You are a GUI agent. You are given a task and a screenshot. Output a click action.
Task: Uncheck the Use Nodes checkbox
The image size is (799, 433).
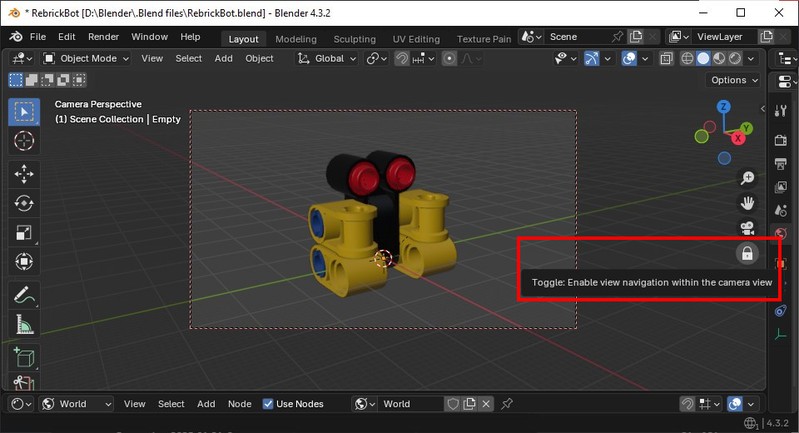coord(268,404)
